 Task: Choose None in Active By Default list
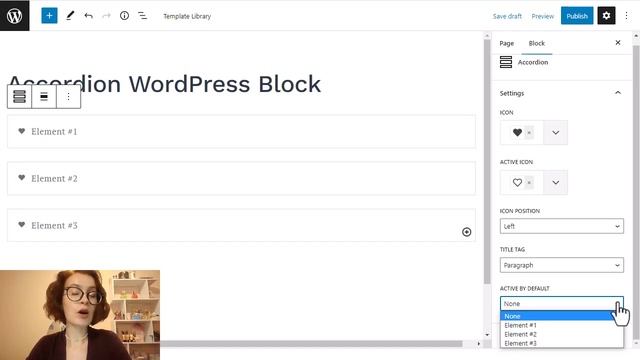[x=562, y=316]
